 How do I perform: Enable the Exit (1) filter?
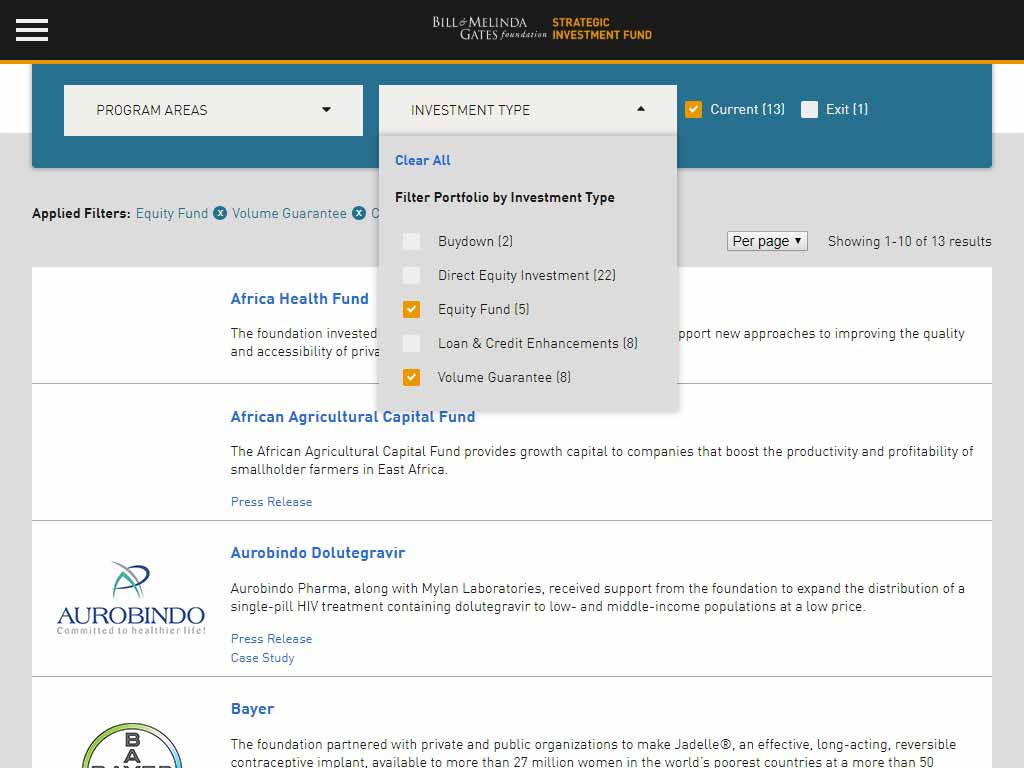click(809, 109)
